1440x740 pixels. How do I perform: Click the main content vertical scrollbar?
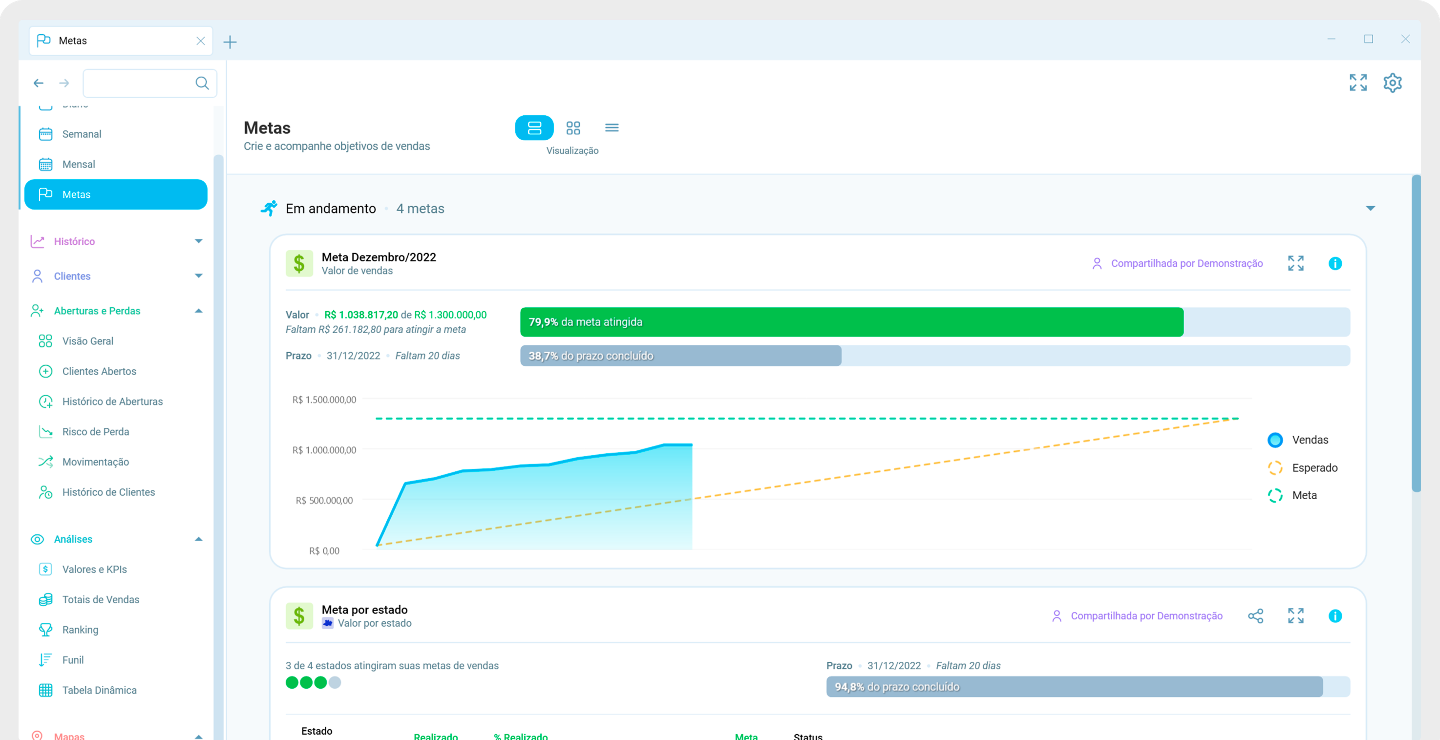coord(1416,333)
